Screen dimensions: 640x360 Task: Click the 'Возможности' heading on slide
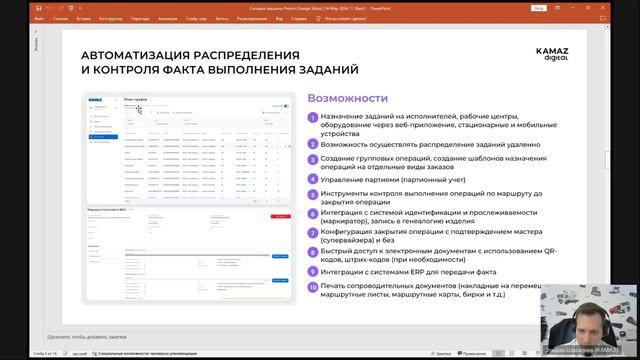click(x=348, y=98)
